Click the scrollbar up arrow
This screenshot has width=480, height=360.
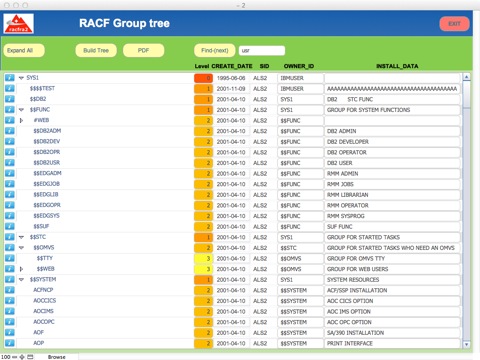tap(466, 77)
